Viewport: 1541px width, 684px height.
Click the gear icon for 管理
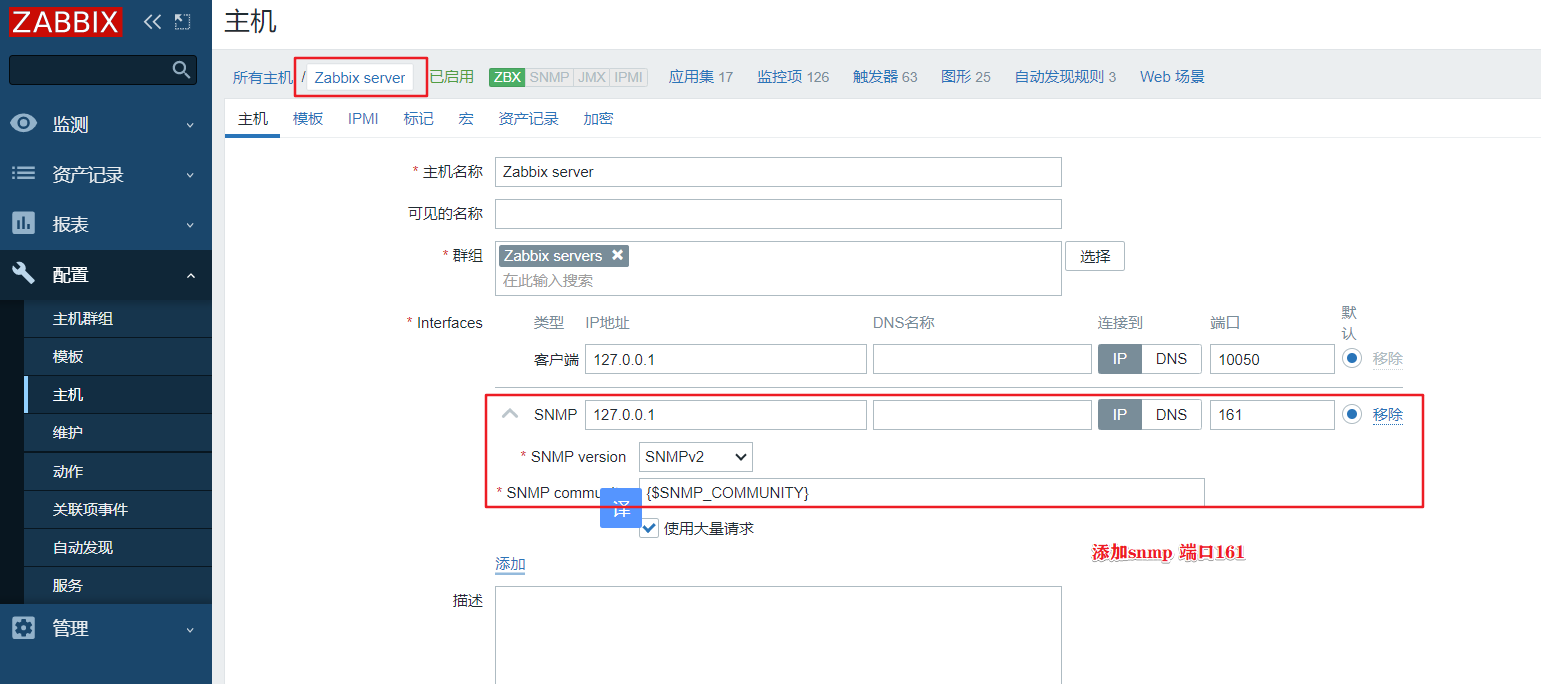tap(23, 628)
